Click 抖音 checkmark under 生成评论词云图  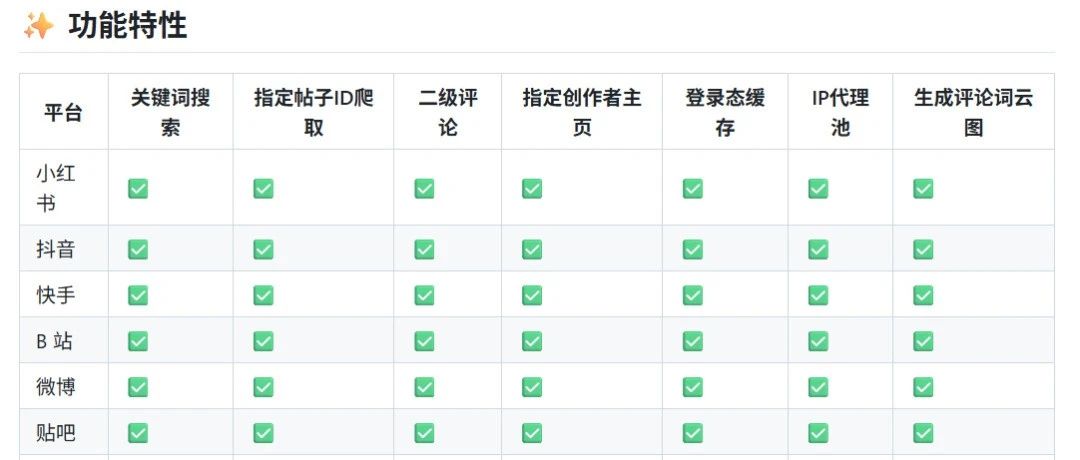[923, 249]
